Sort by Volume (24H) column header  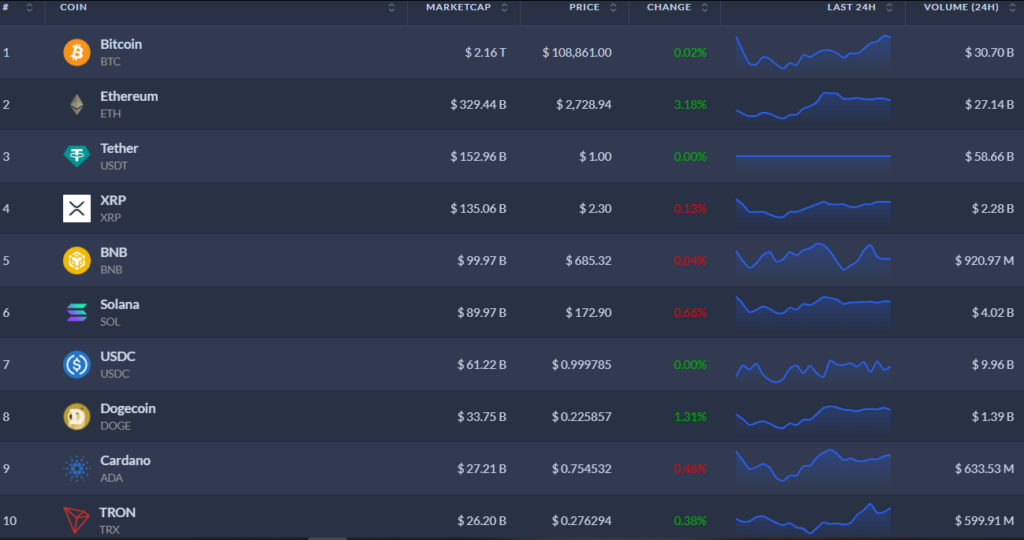point(963,8)
